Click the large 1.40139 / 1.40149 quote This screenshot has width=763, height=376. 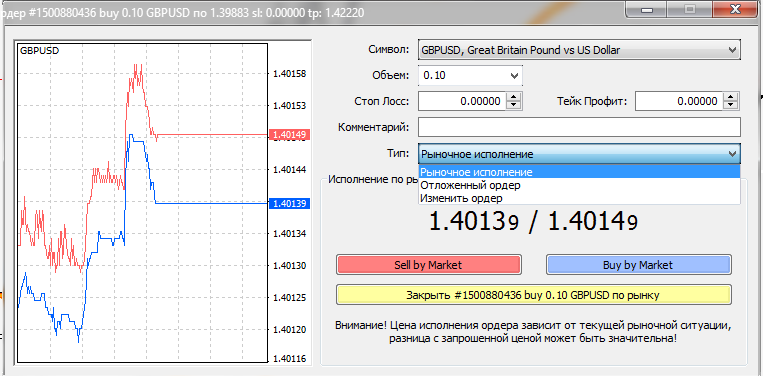[x=533, y=222]
